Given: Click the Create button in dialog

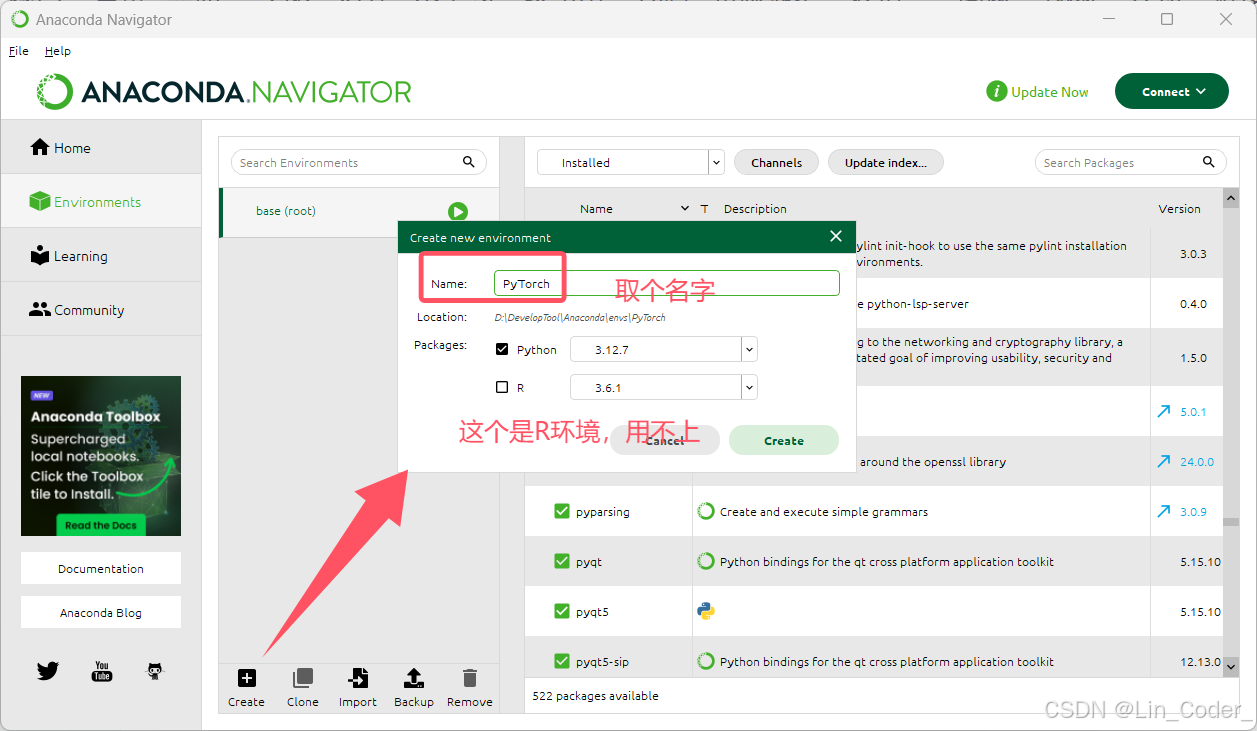Looking at the screenshot, I should (784, 440).
